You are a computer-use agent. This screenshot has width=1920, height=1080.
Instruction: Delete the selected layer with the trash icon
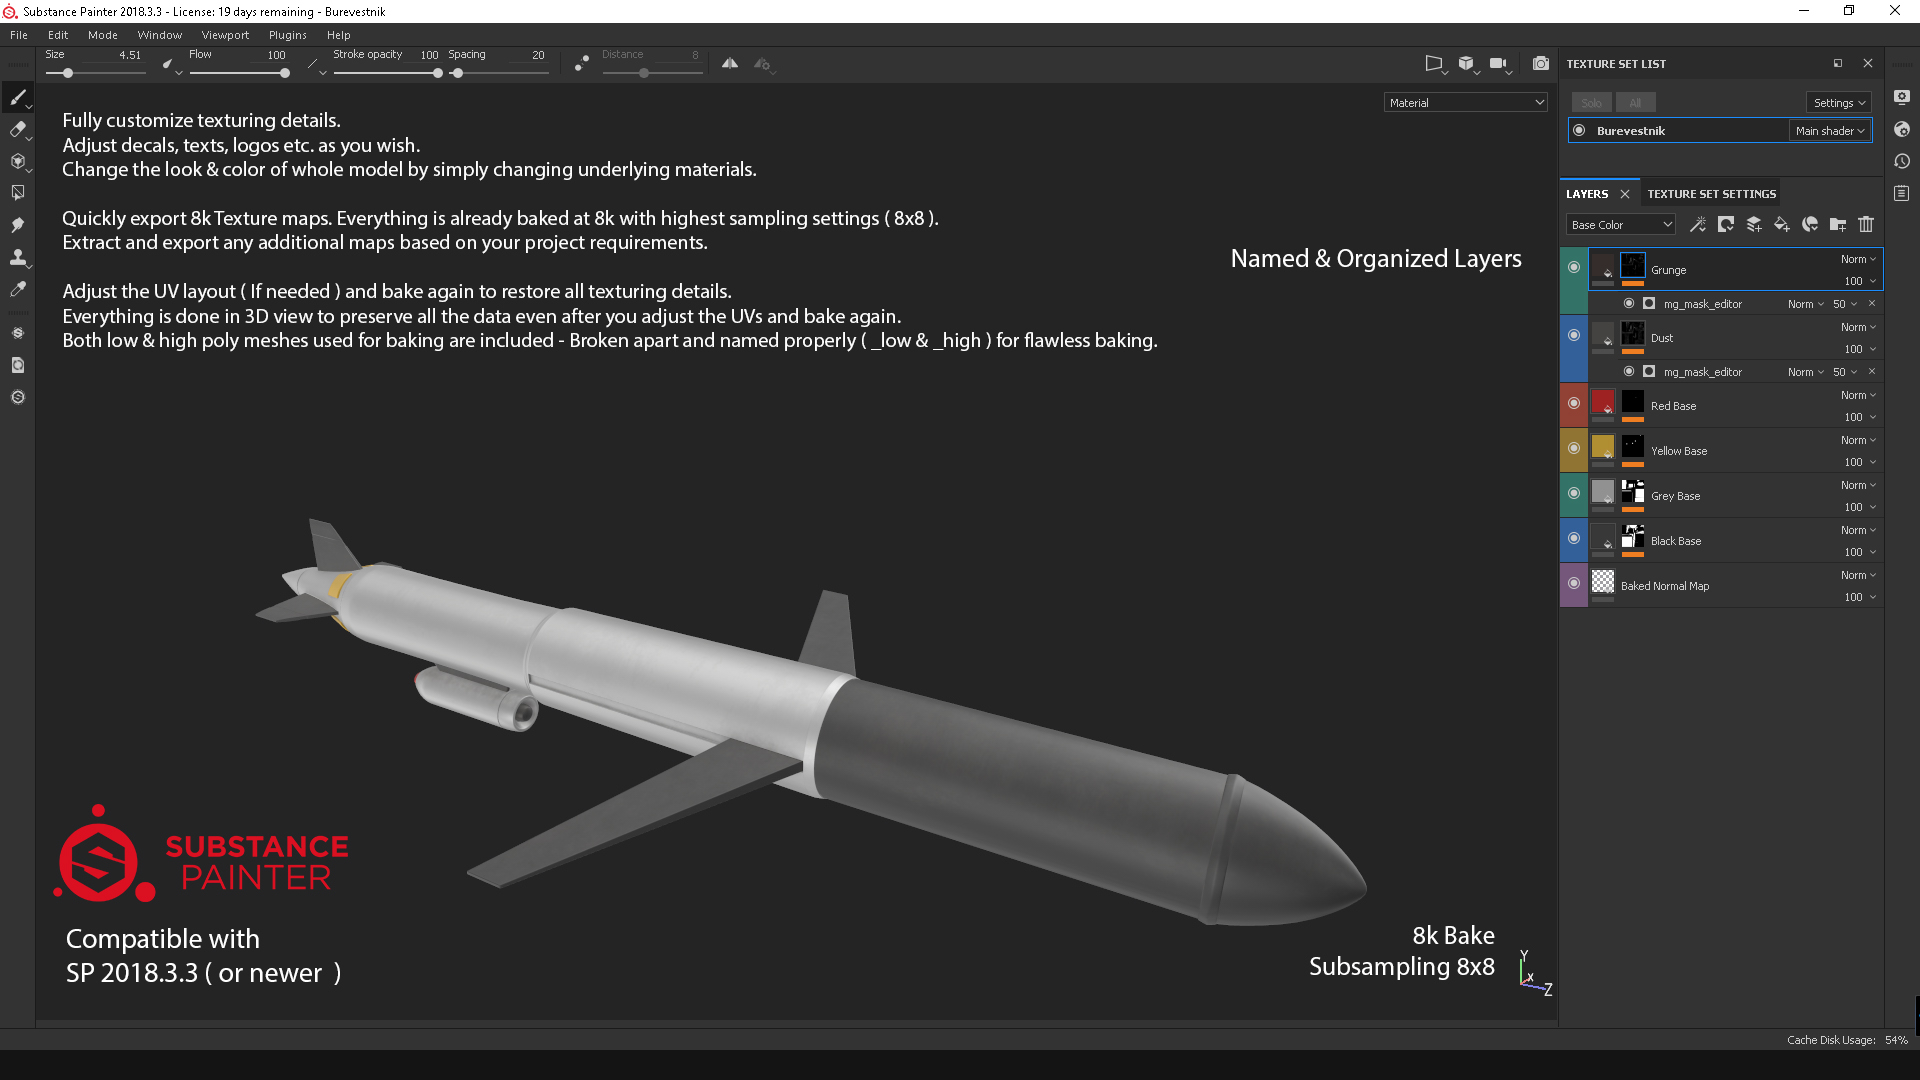[1866, 224]
